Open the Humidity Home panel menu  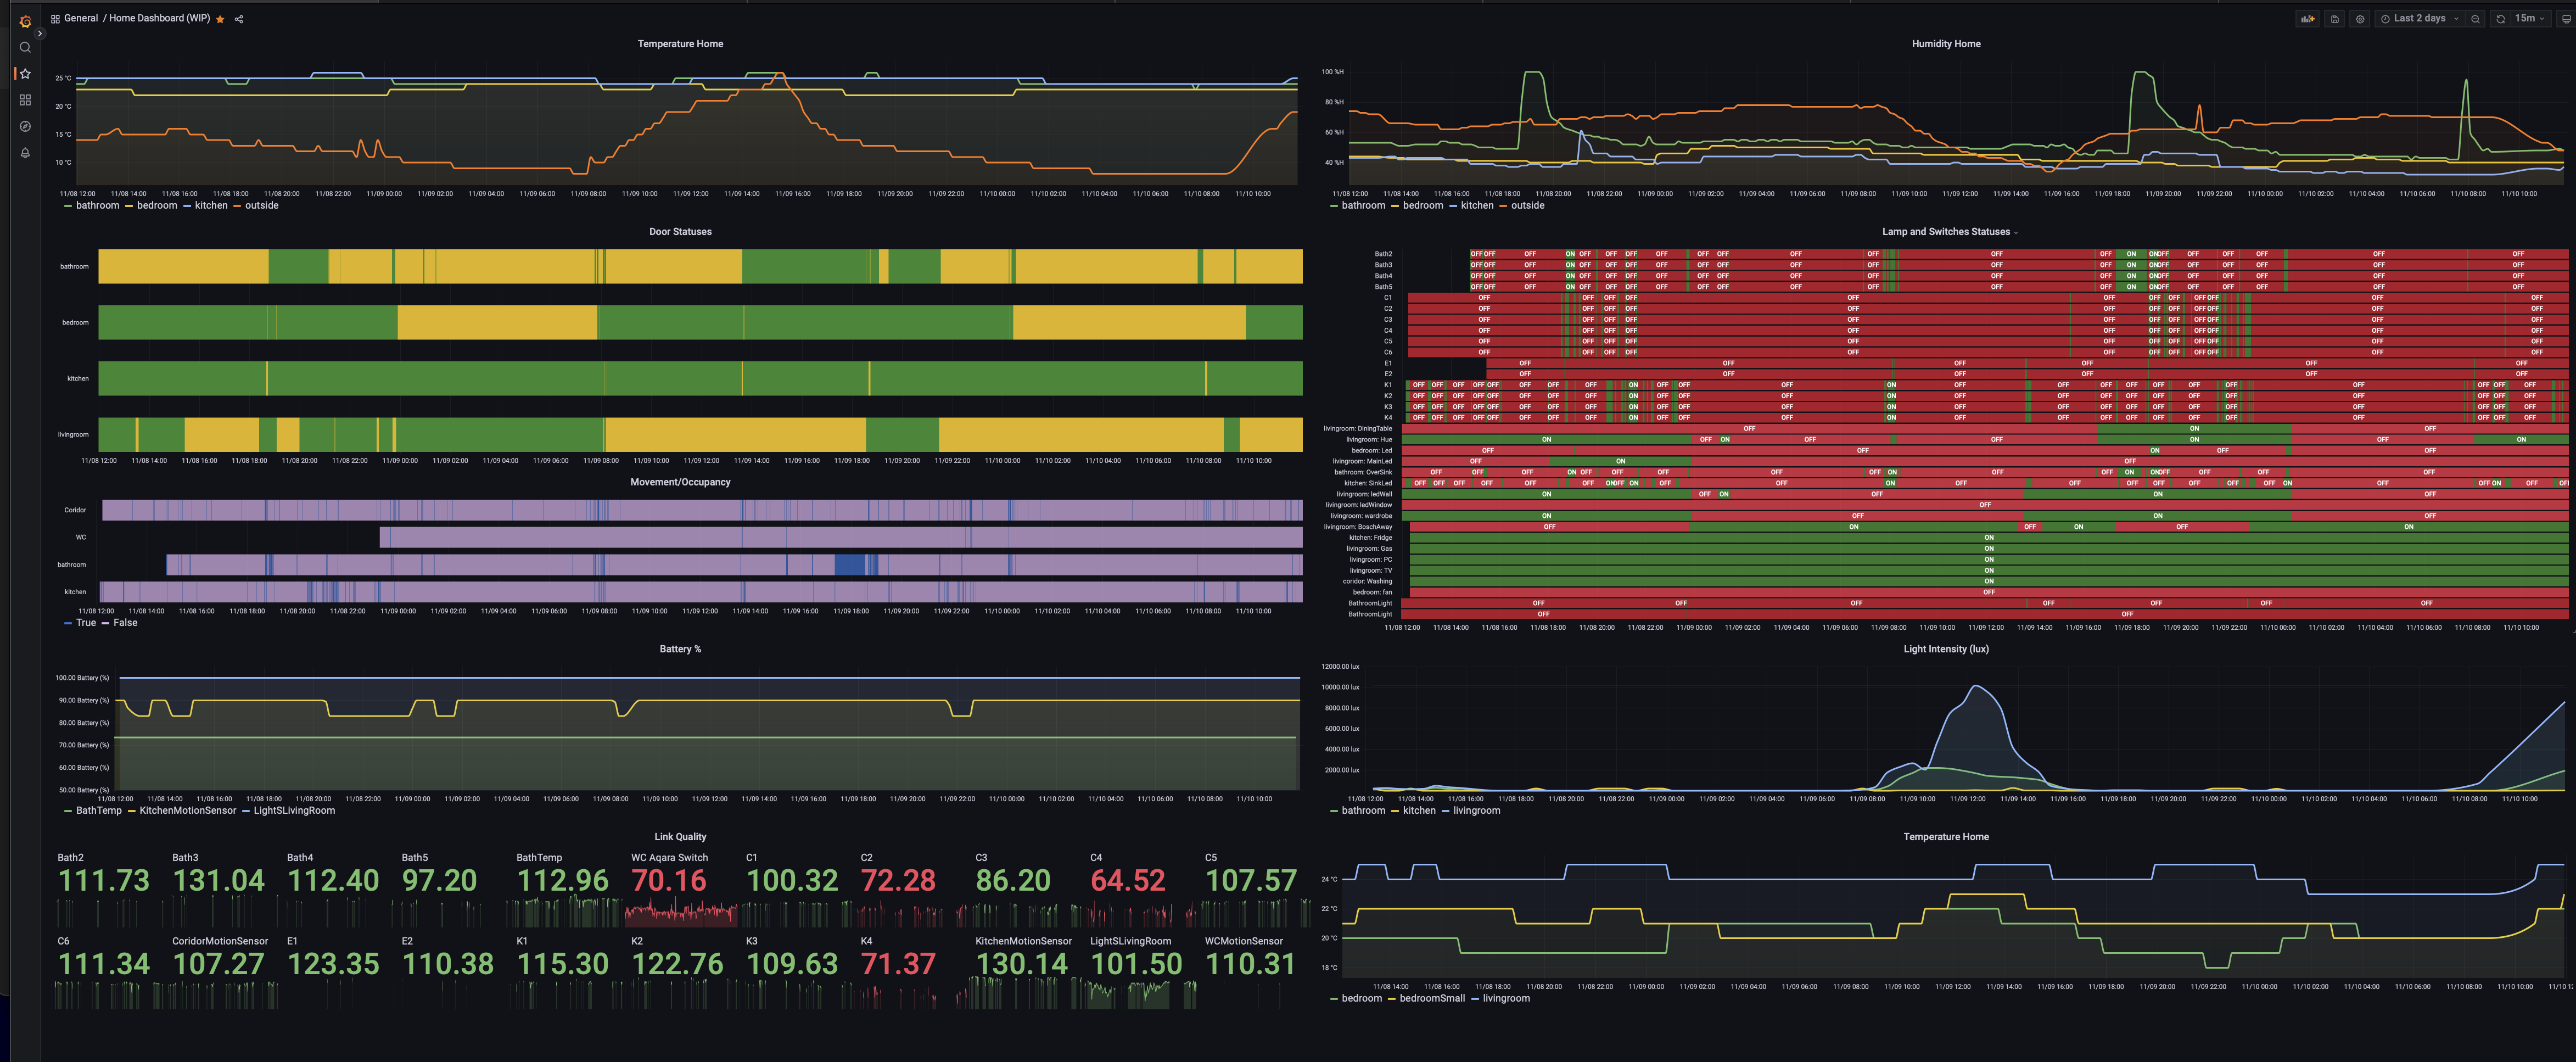coord(1946,44)
